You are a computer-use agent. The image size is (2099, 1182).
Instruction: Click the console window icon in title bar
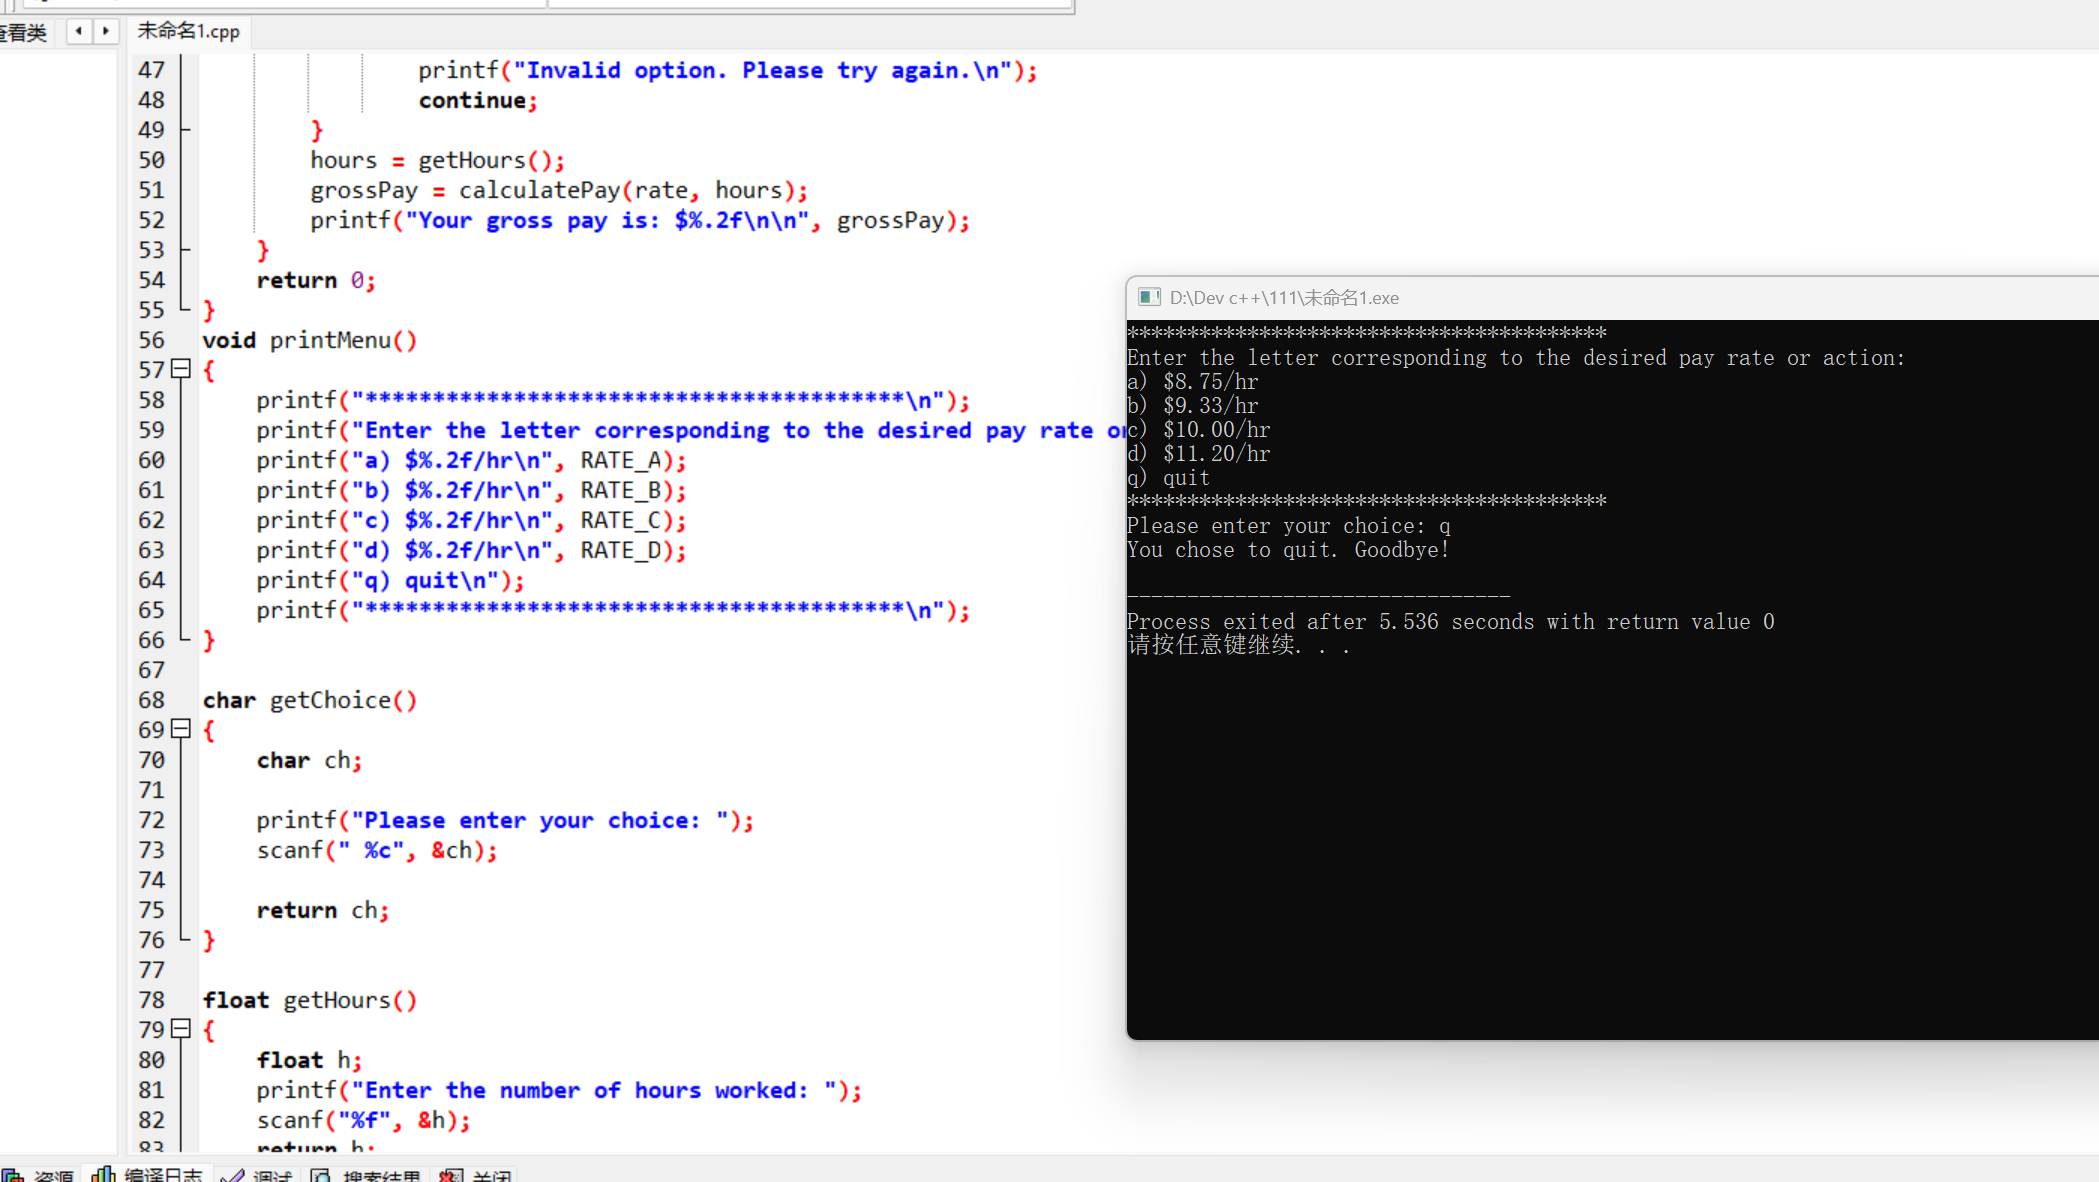(1149, 297)
